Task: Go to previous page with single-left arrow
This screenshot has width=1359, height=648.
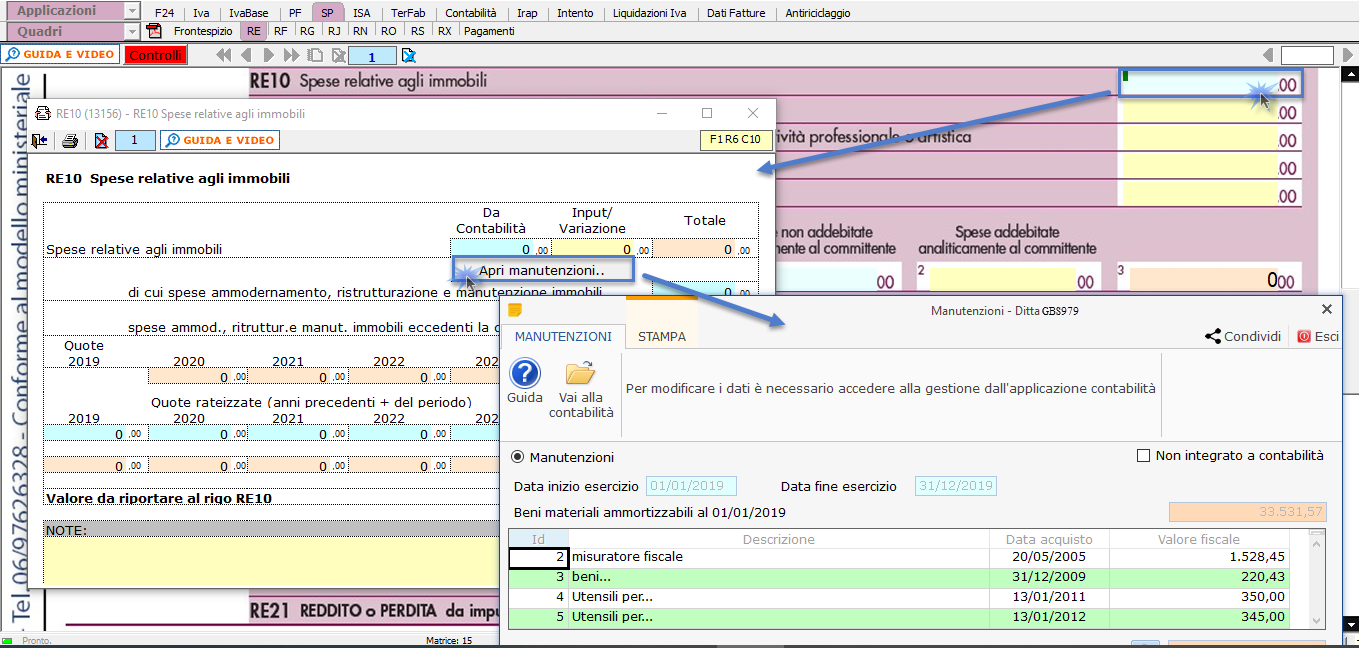Action: (x=248, y=55)
